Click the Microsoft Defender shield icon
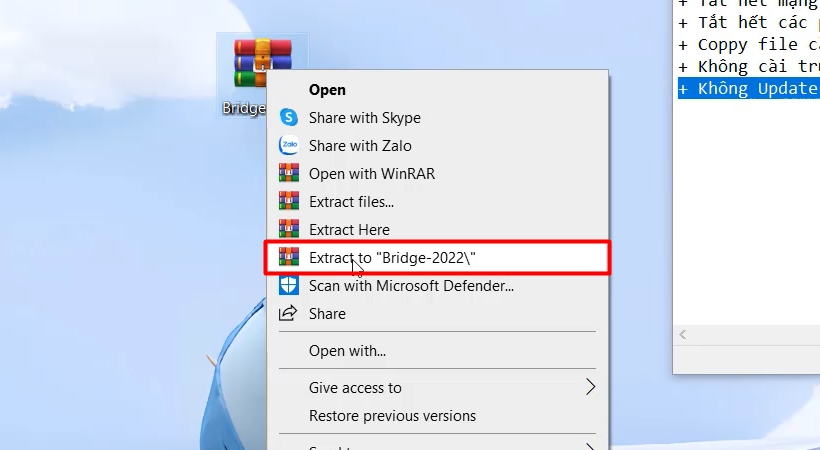Viewport: 820px width, 450px height. click(x=289, y=285)
